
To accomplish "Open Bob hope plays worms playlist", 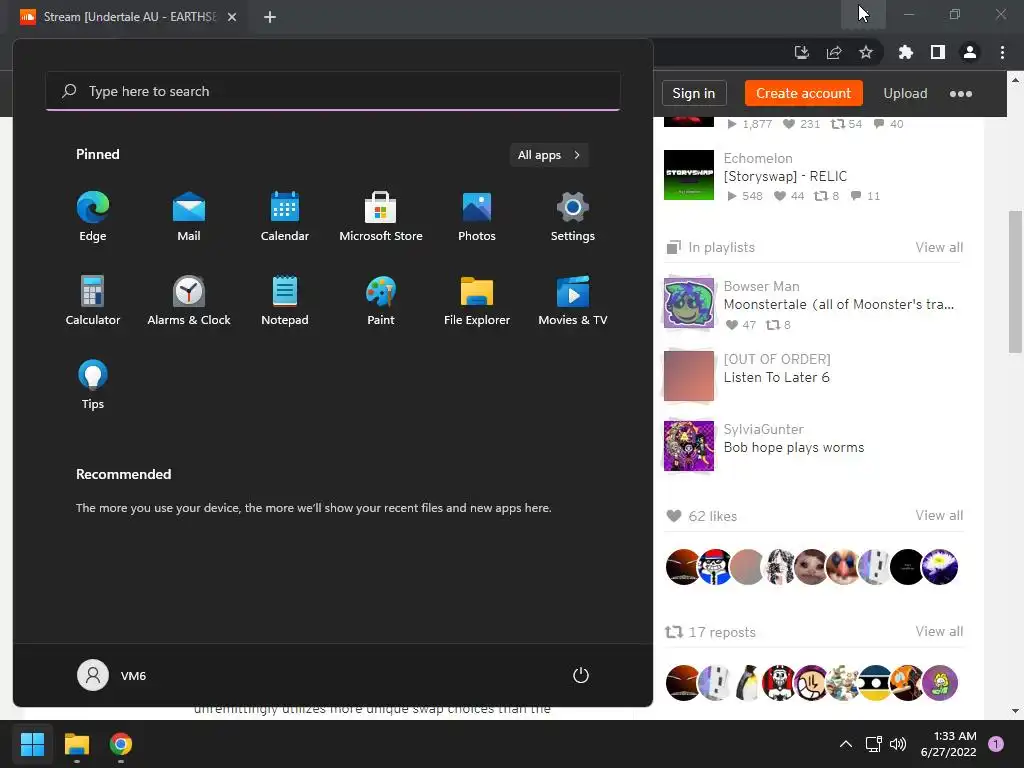I will (793, 447).
